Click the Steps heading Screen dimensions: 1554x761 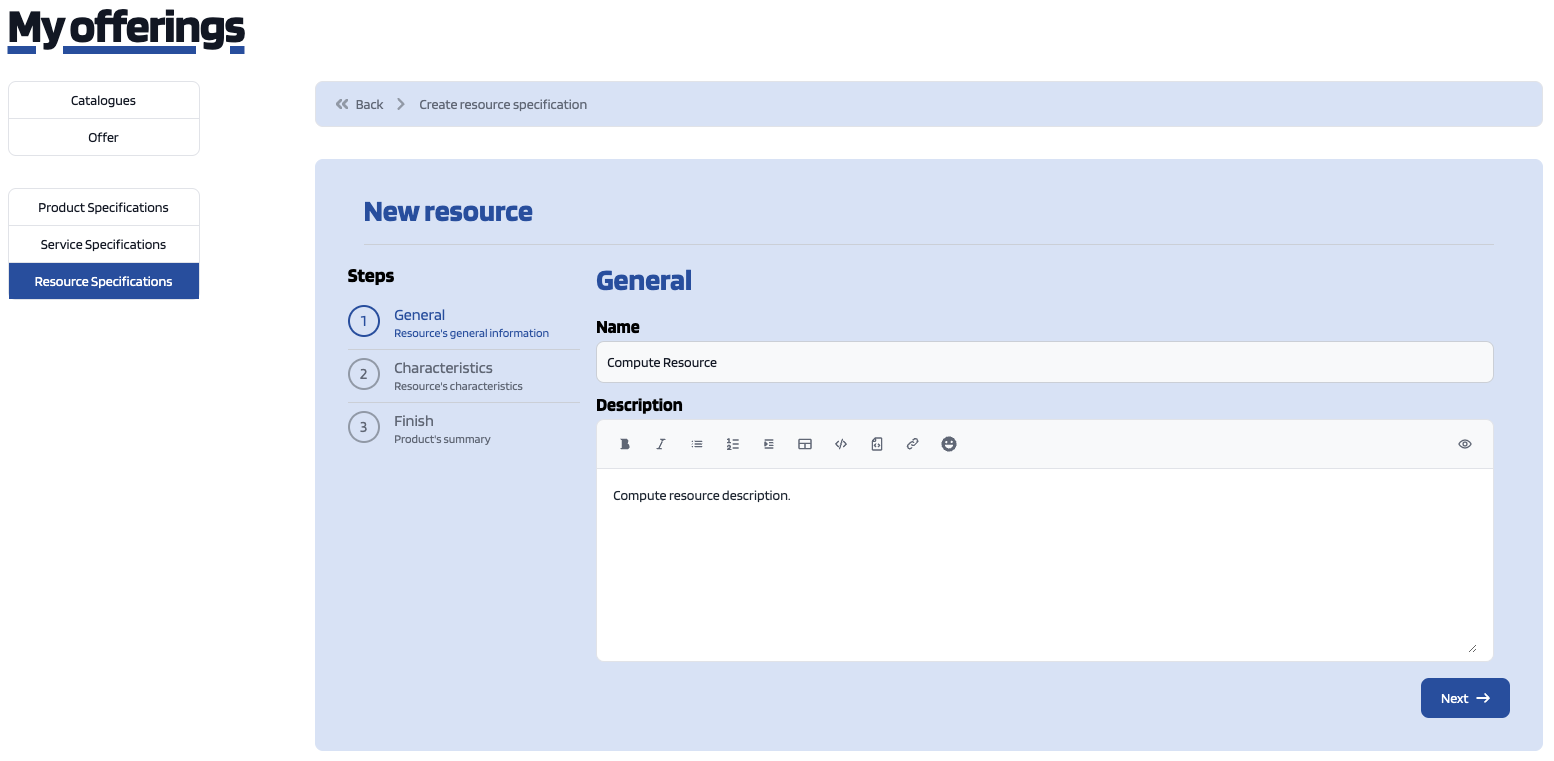click(x=371, y=276)
